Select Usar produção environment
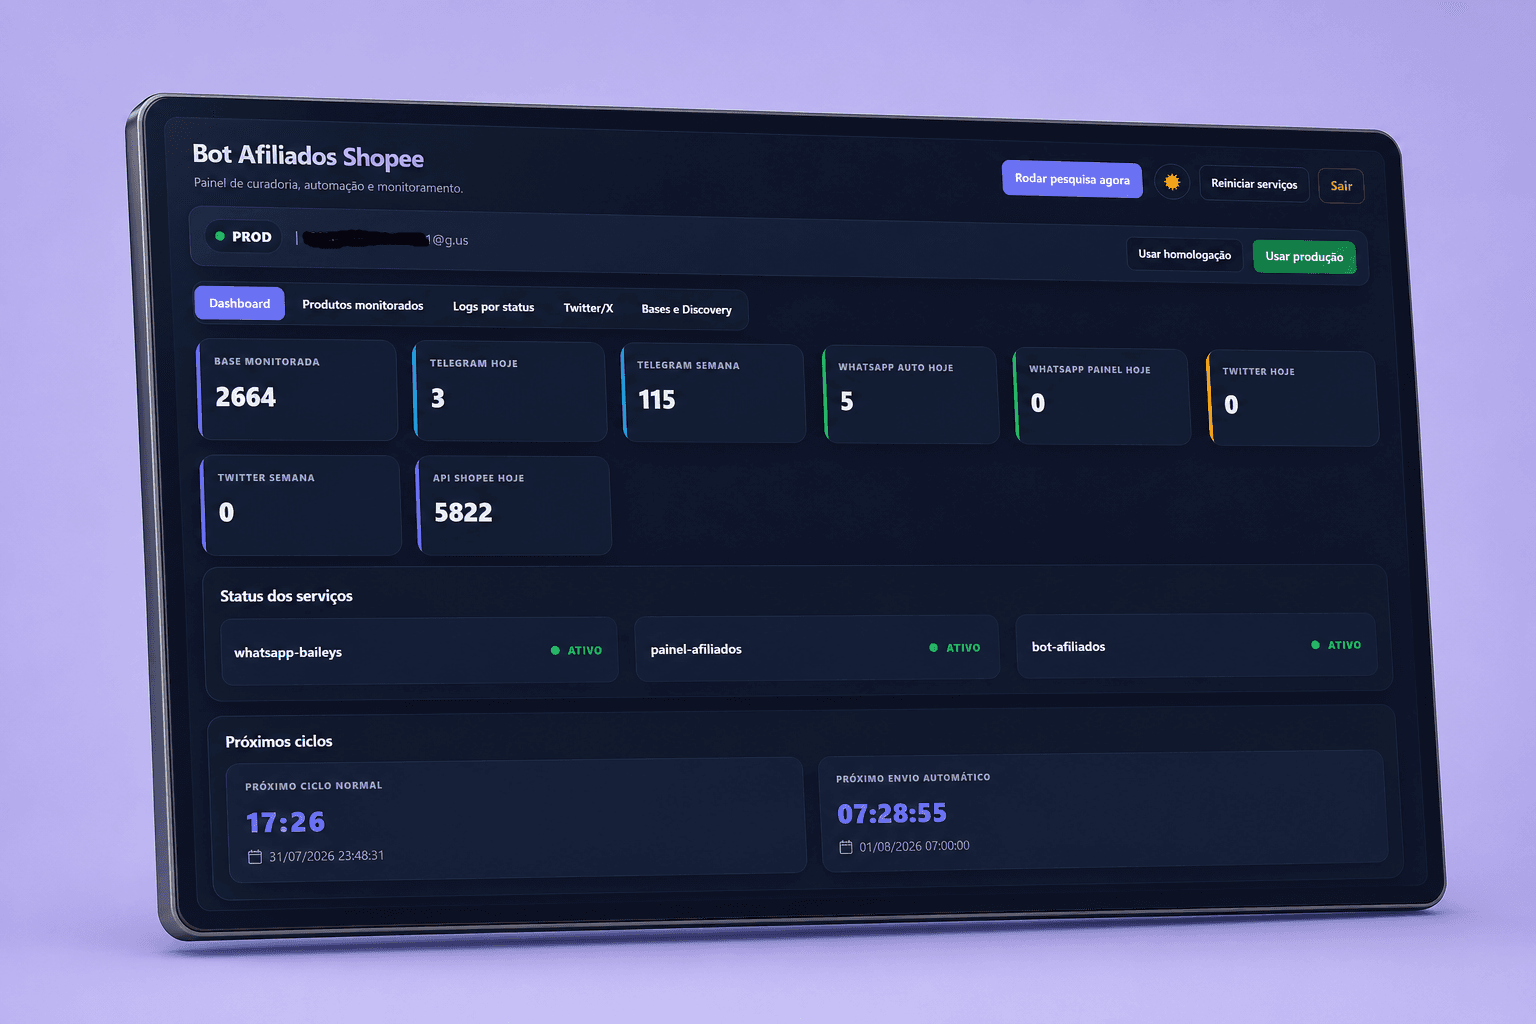 point(1304,257)
